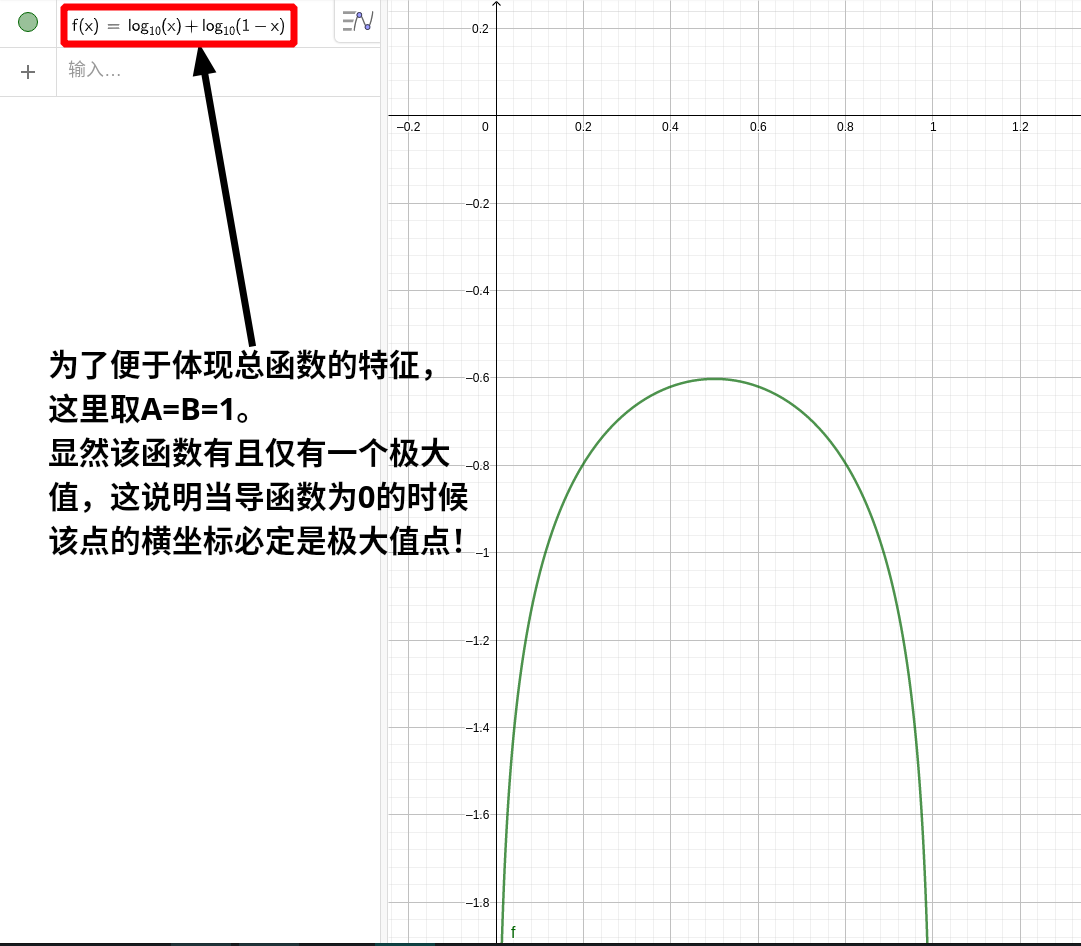Click the x-axis label 1.2

click(x=1020, y=127)
